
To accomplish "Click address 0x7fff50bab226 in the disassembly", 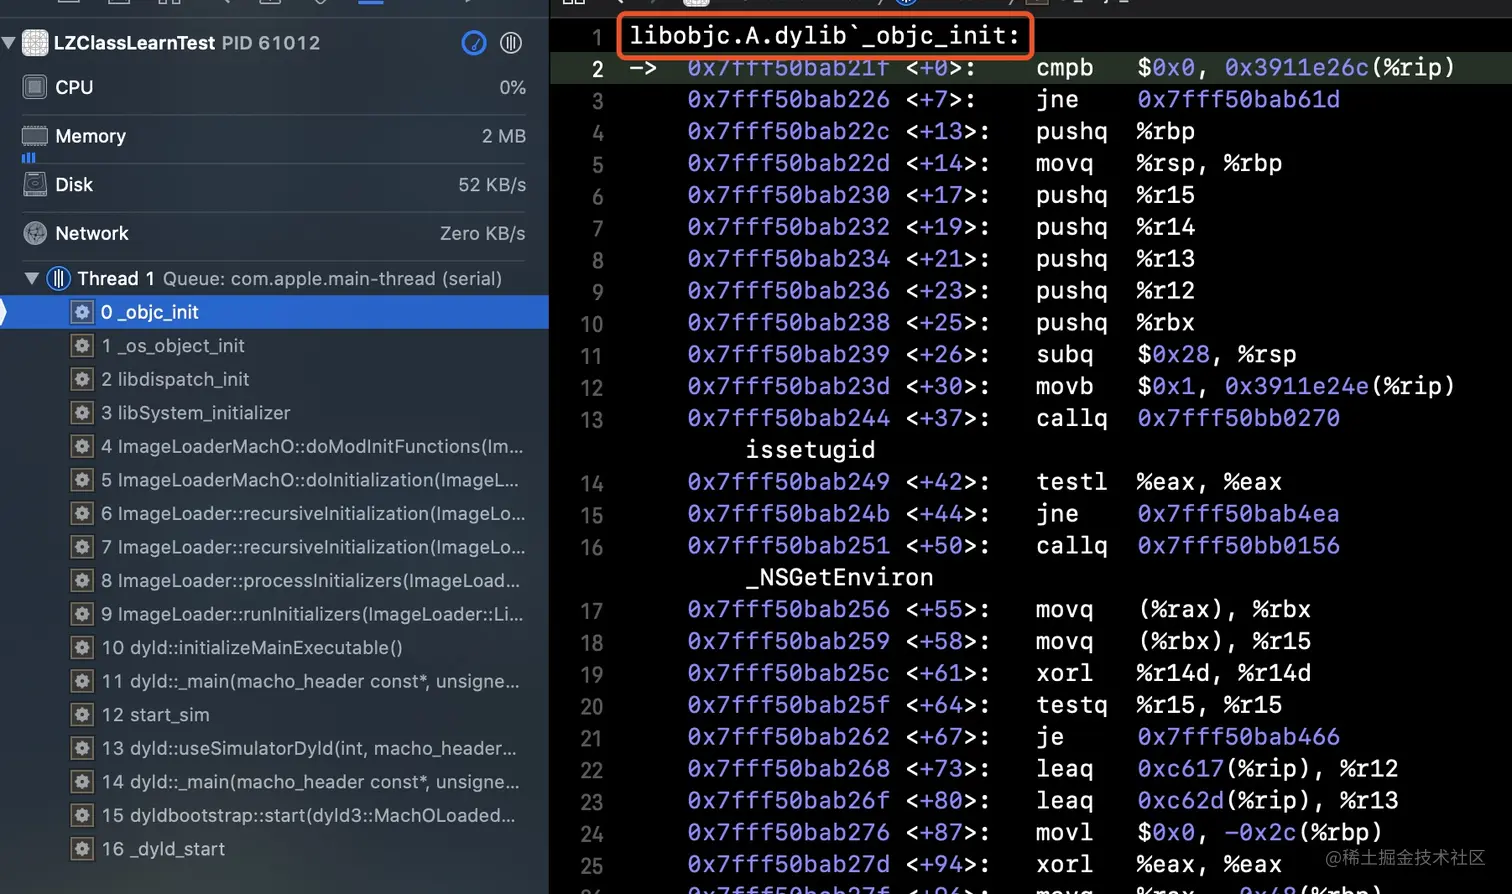I will (x=788, y=99).
